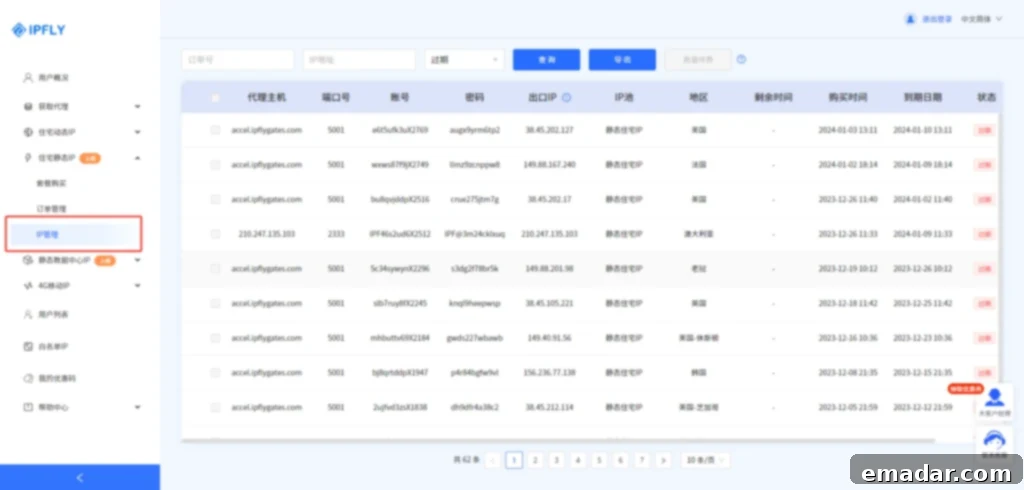The width and height of the screenshot is (1024, 490).
Task: Go to pagination page 7
Action: point(642,461)
